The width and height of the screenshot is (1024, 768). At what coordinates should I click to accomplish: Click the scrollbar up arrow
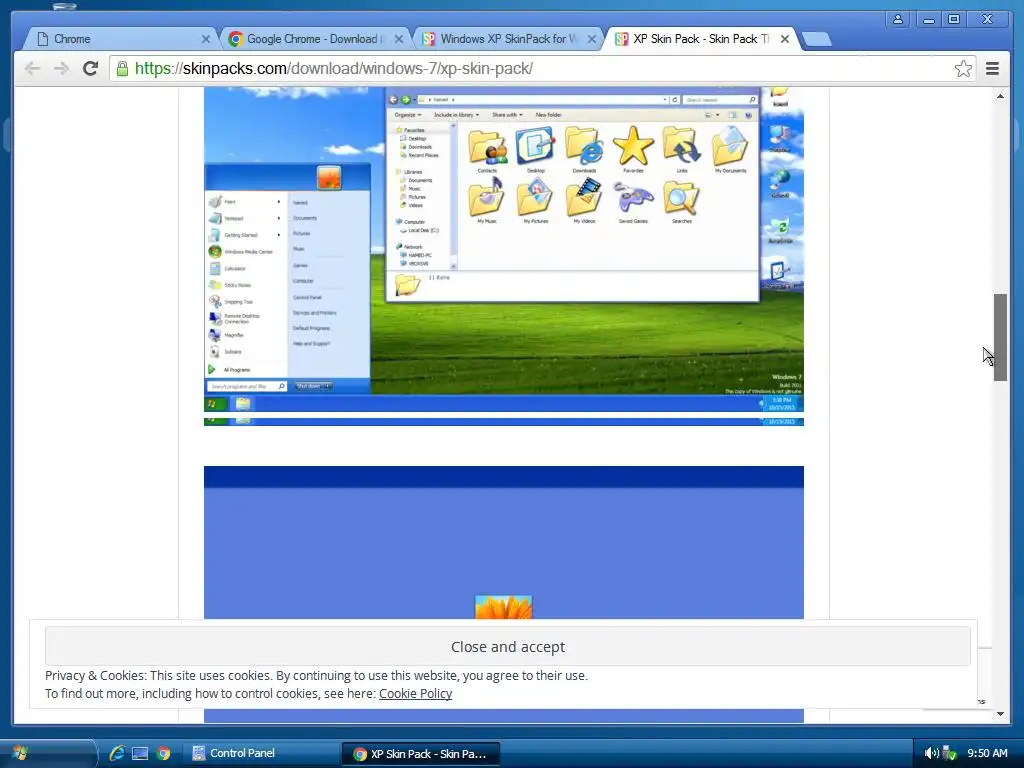tap(1000, 97)
